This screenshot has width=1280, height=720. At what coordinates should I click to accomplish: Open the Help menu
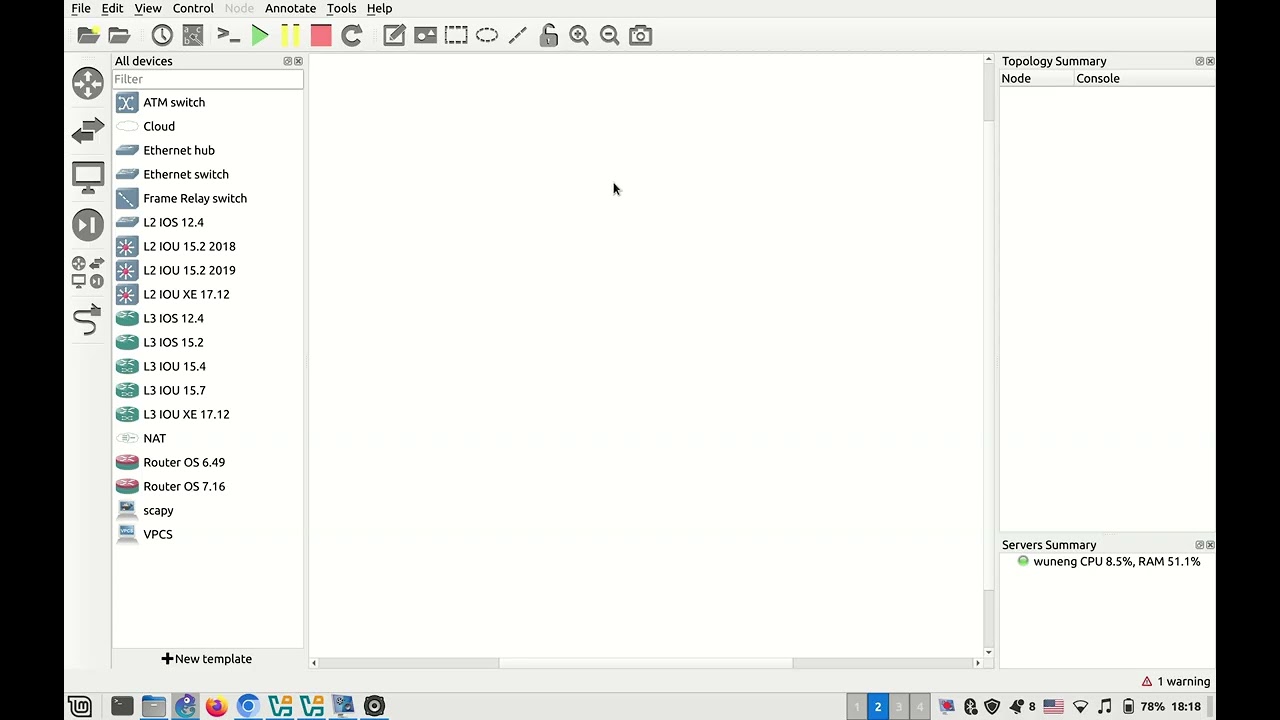pos(379,8)
